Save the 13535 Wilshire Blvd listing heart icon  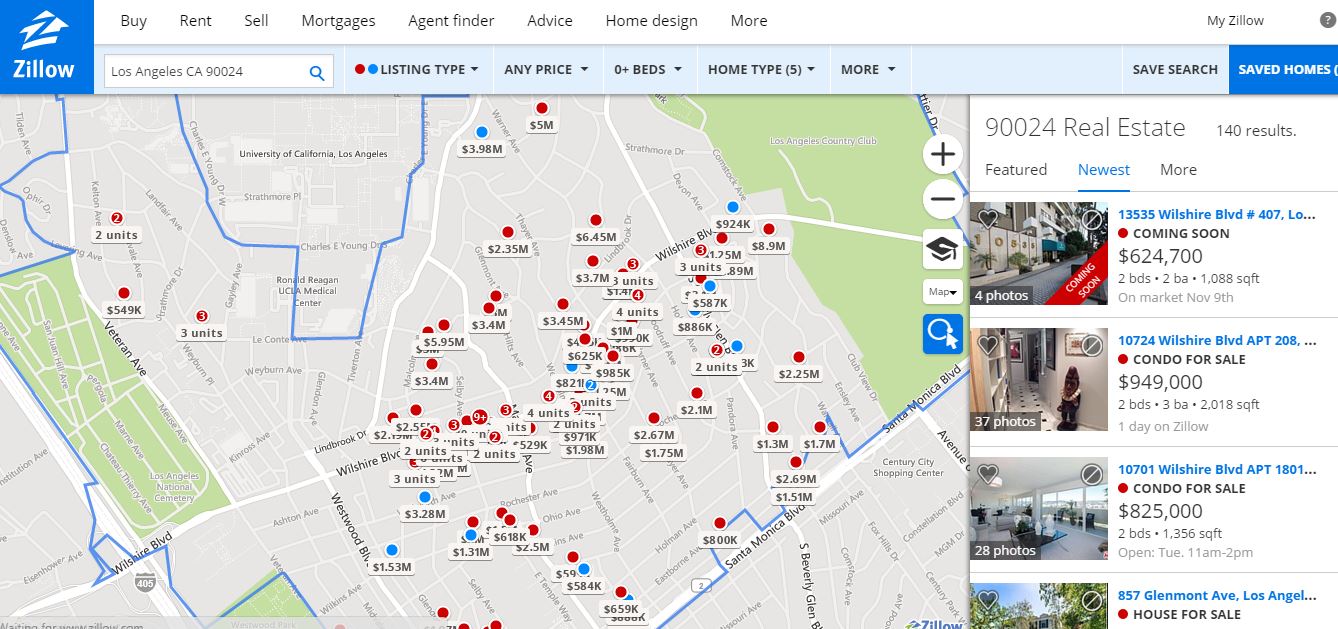(988, 219)
